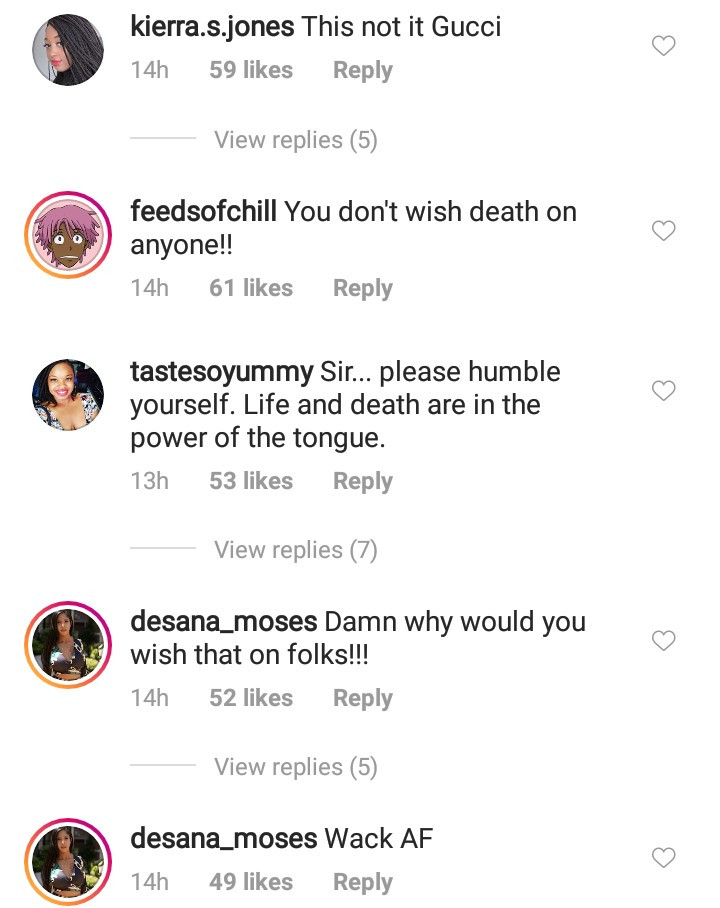The width and height of the screenshot is (720, 908).
Task: Tap the heart on feedsofchill's comment
Action: (663, 231)
